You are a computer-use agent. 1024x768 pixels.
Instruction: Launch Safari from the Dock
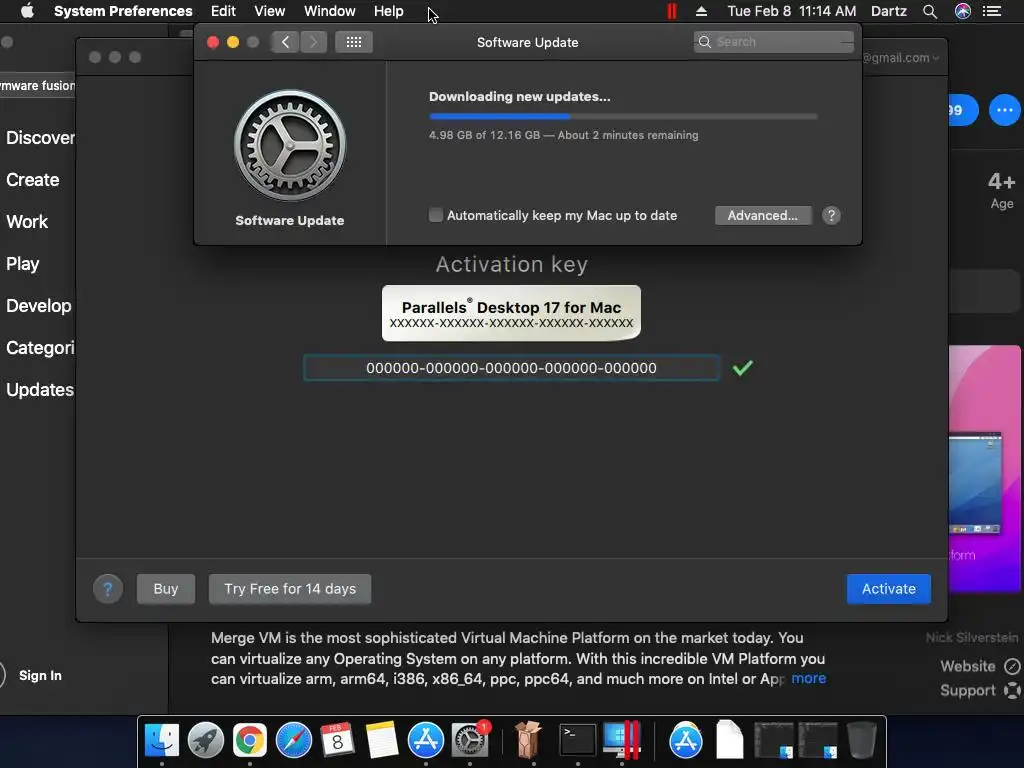(x=294, y=740)
